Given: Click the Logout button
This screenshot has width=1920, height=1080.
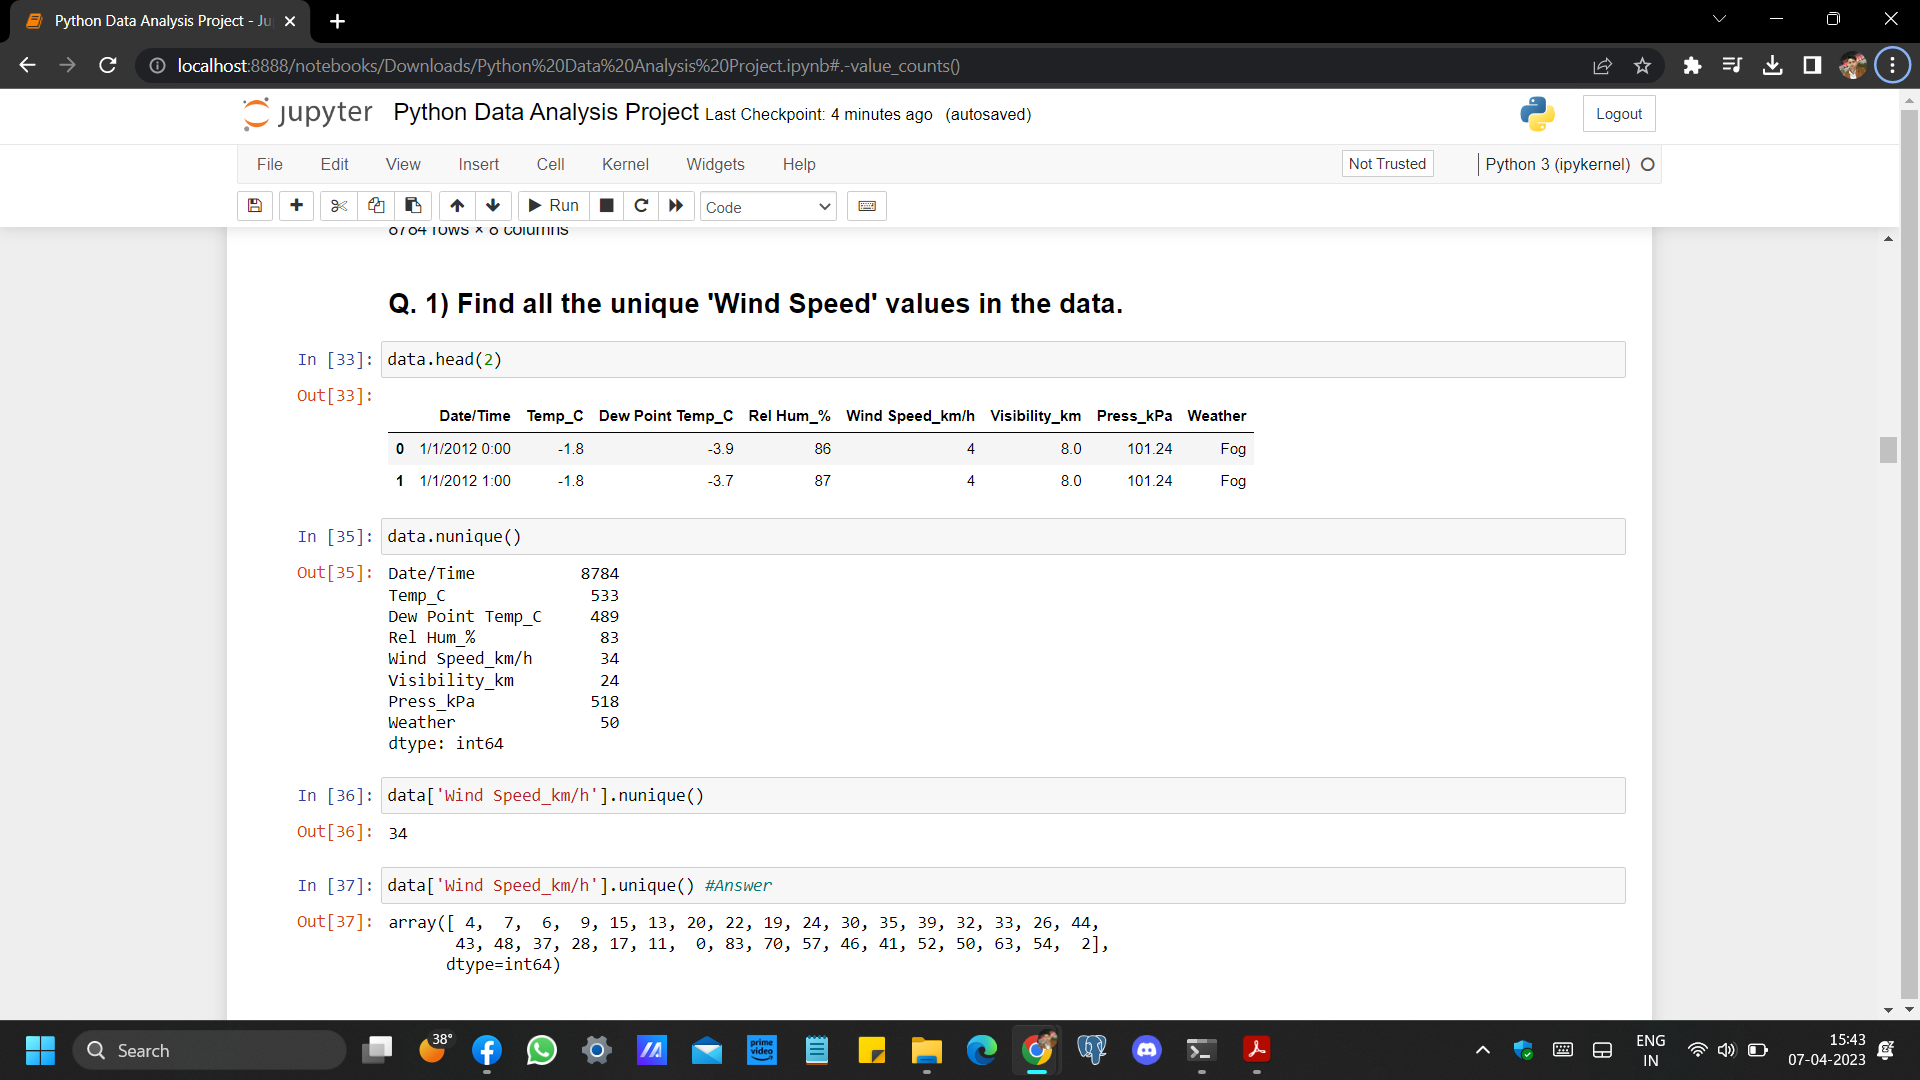Looking at the screenshot, I should 1618,114.
